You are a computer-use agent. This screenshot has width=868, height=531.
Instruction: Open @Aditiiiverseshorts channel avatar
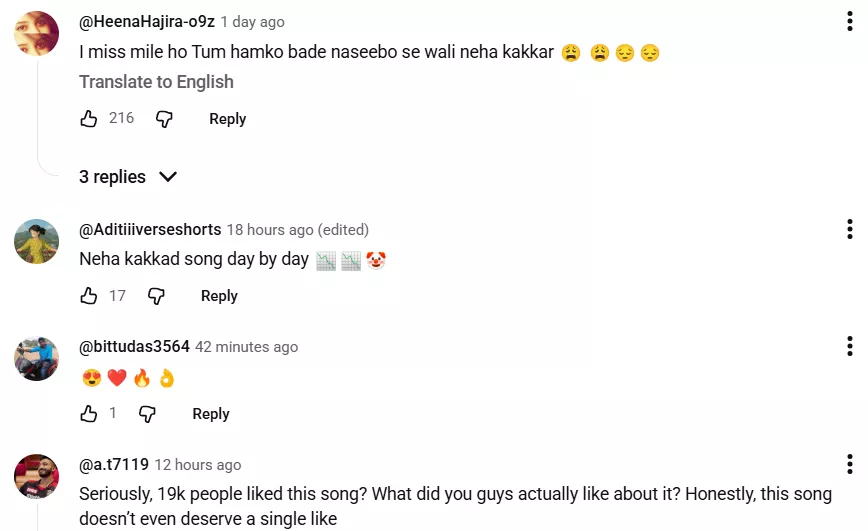36,241
